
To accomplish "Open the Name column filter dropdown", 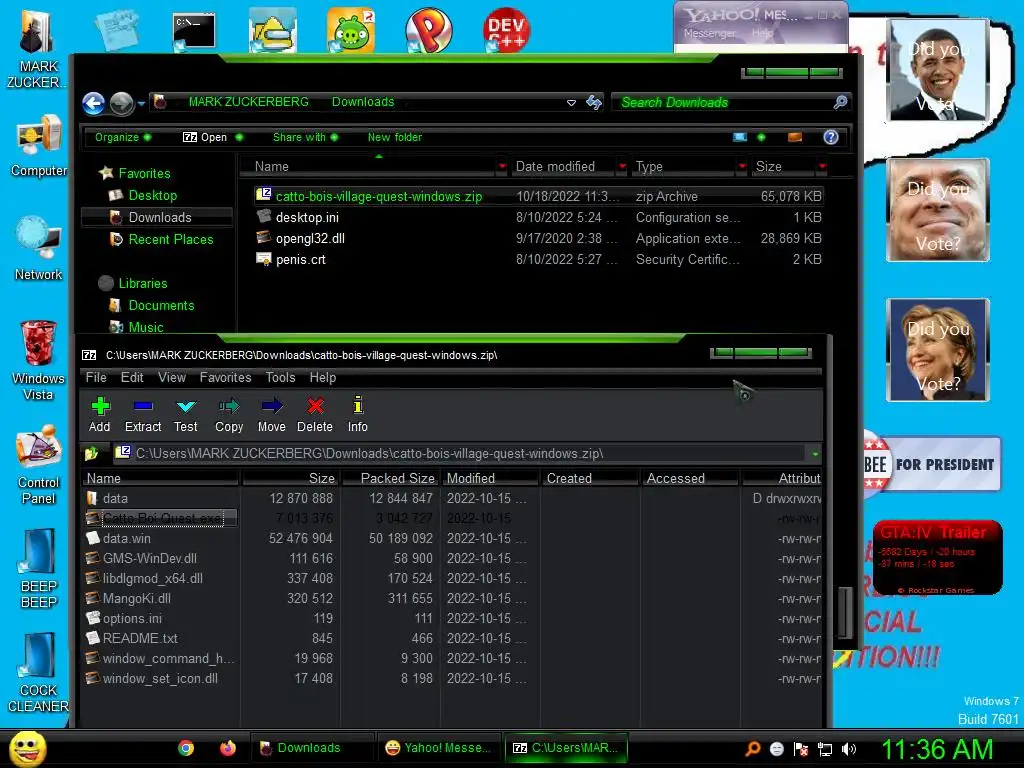I will tap(502, 167).
